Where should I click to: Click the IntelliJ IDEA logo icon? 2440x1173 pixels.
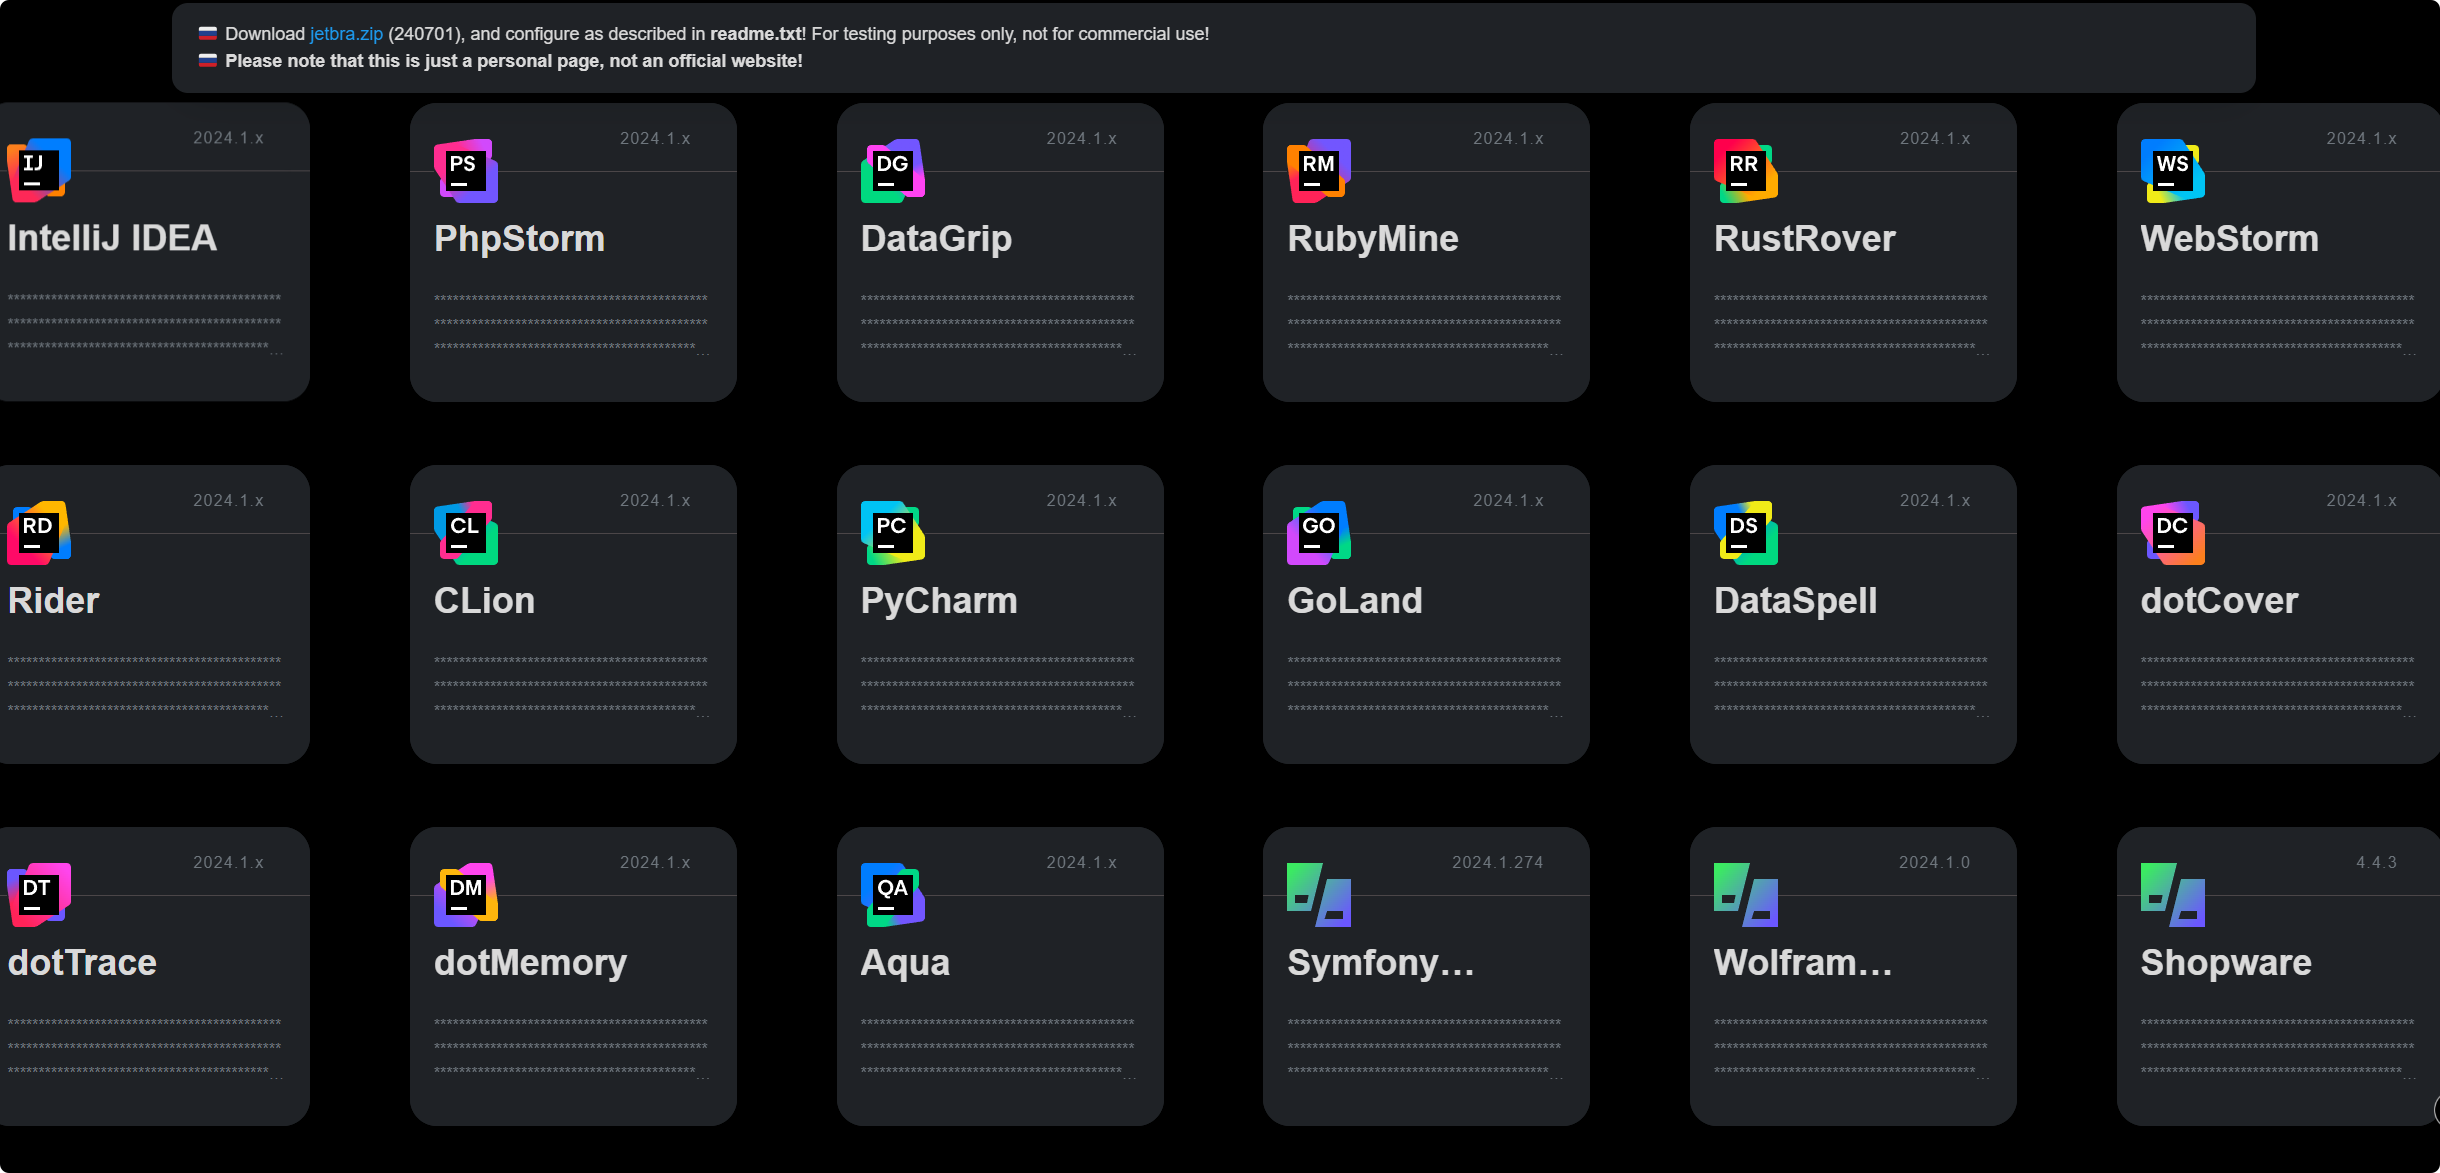[x=39, y=170]
